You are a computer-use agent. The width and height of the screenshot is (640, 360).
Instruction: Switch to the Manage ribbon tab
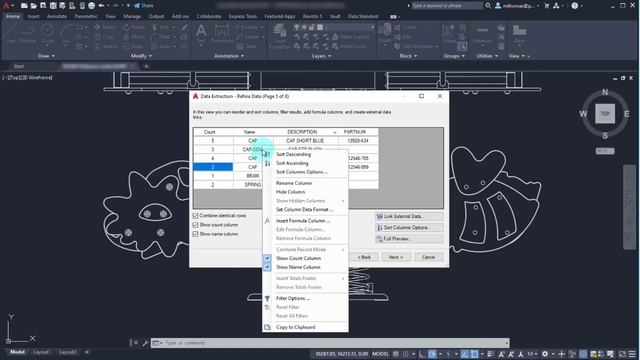[132, 16]
